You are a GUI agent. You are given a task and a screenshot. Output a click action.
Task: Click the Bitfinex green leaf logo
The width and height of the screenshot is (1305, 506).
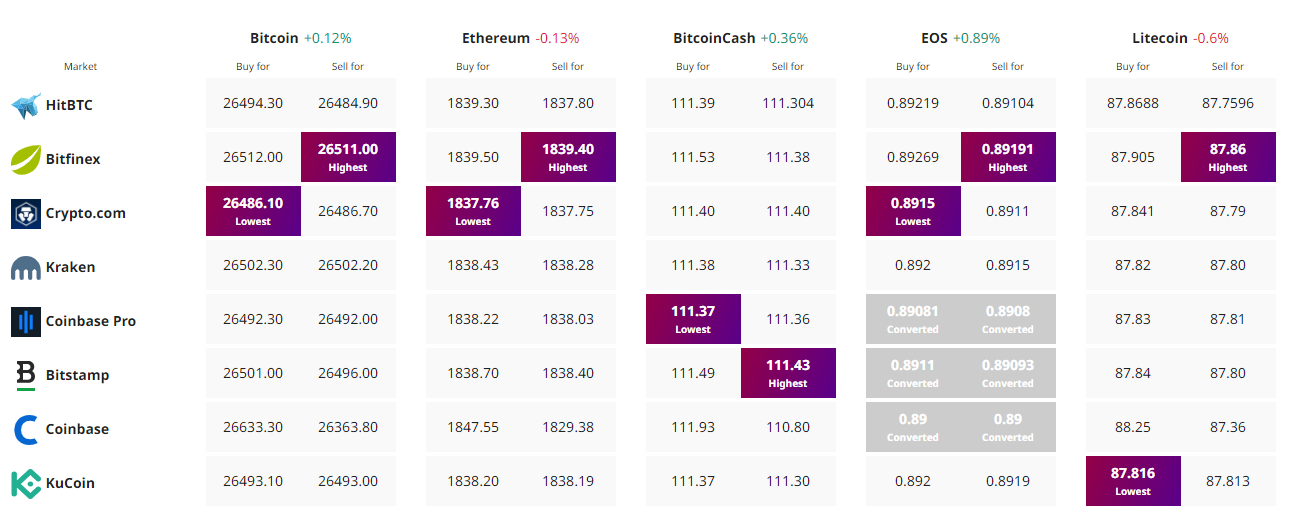pos(25,158)
